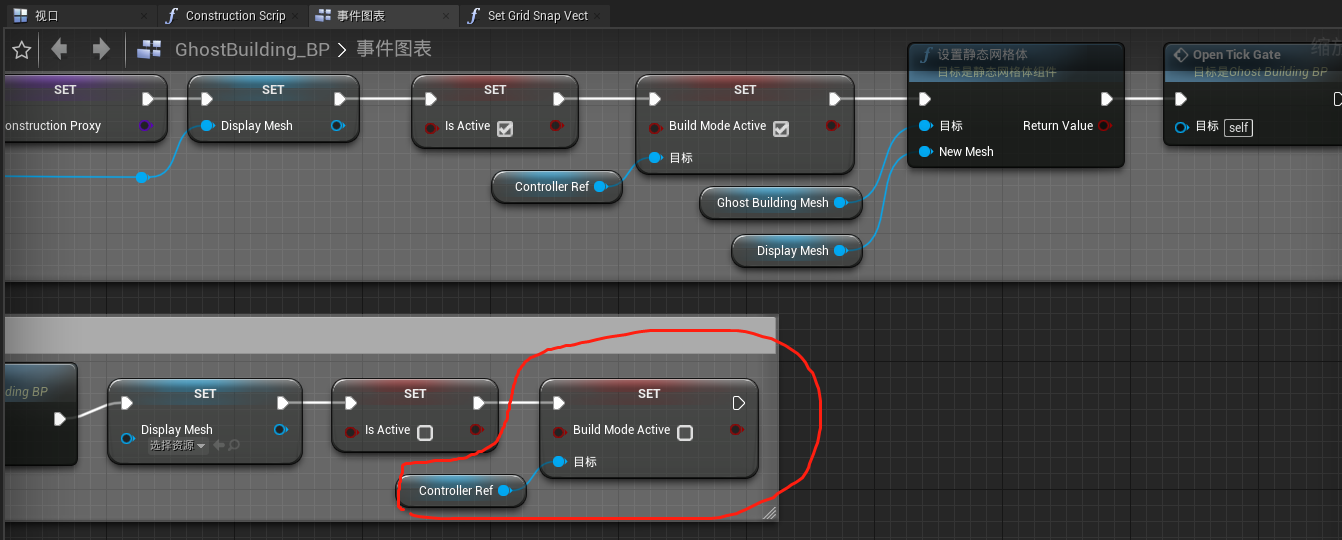This screenshot has height=540, width=1342.
Task: Click the purple output pin on Construction Proxy SET node
Action: pos(144,126)
